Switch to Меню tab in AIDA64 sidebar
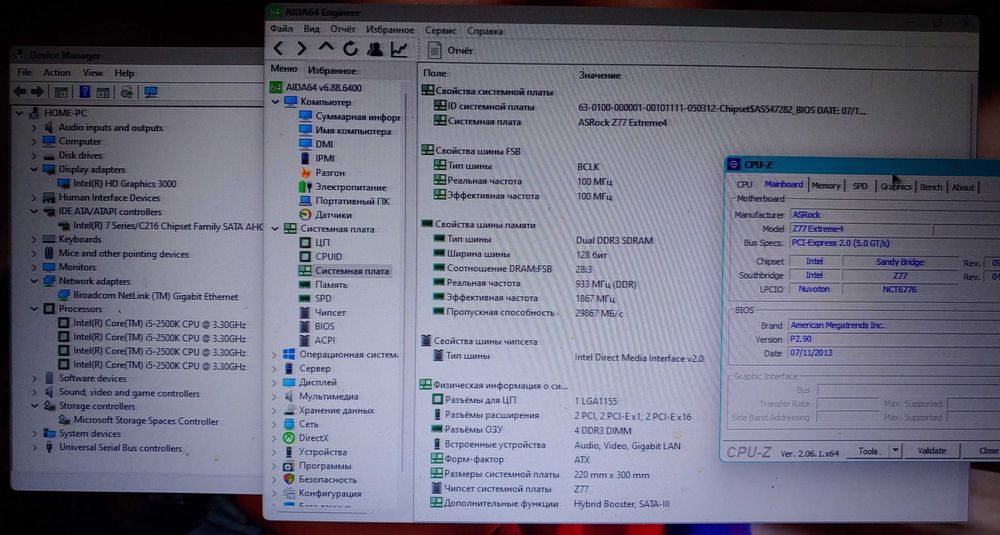The width and height of the screenshot is (1000, 535). pyautogui.click(x=284, y=69)
